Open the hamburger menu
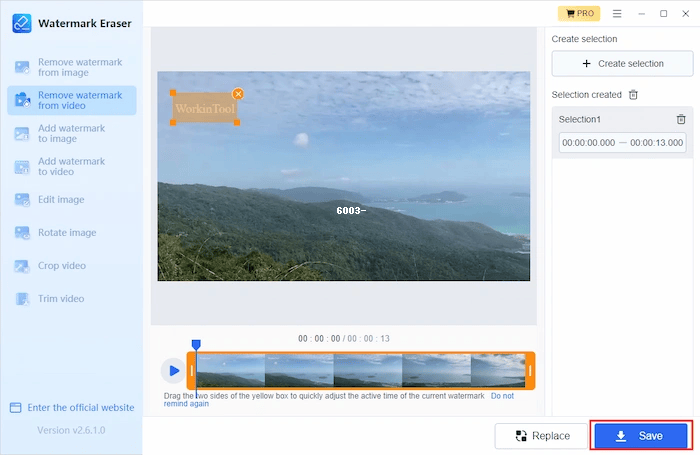 617,14
